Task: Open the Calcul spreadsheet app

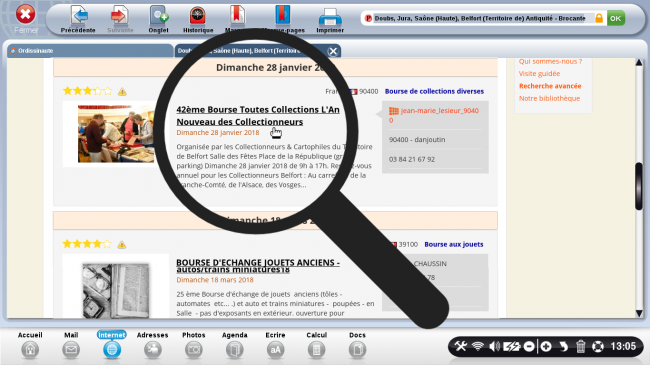Action: click(x=316, y=345)
